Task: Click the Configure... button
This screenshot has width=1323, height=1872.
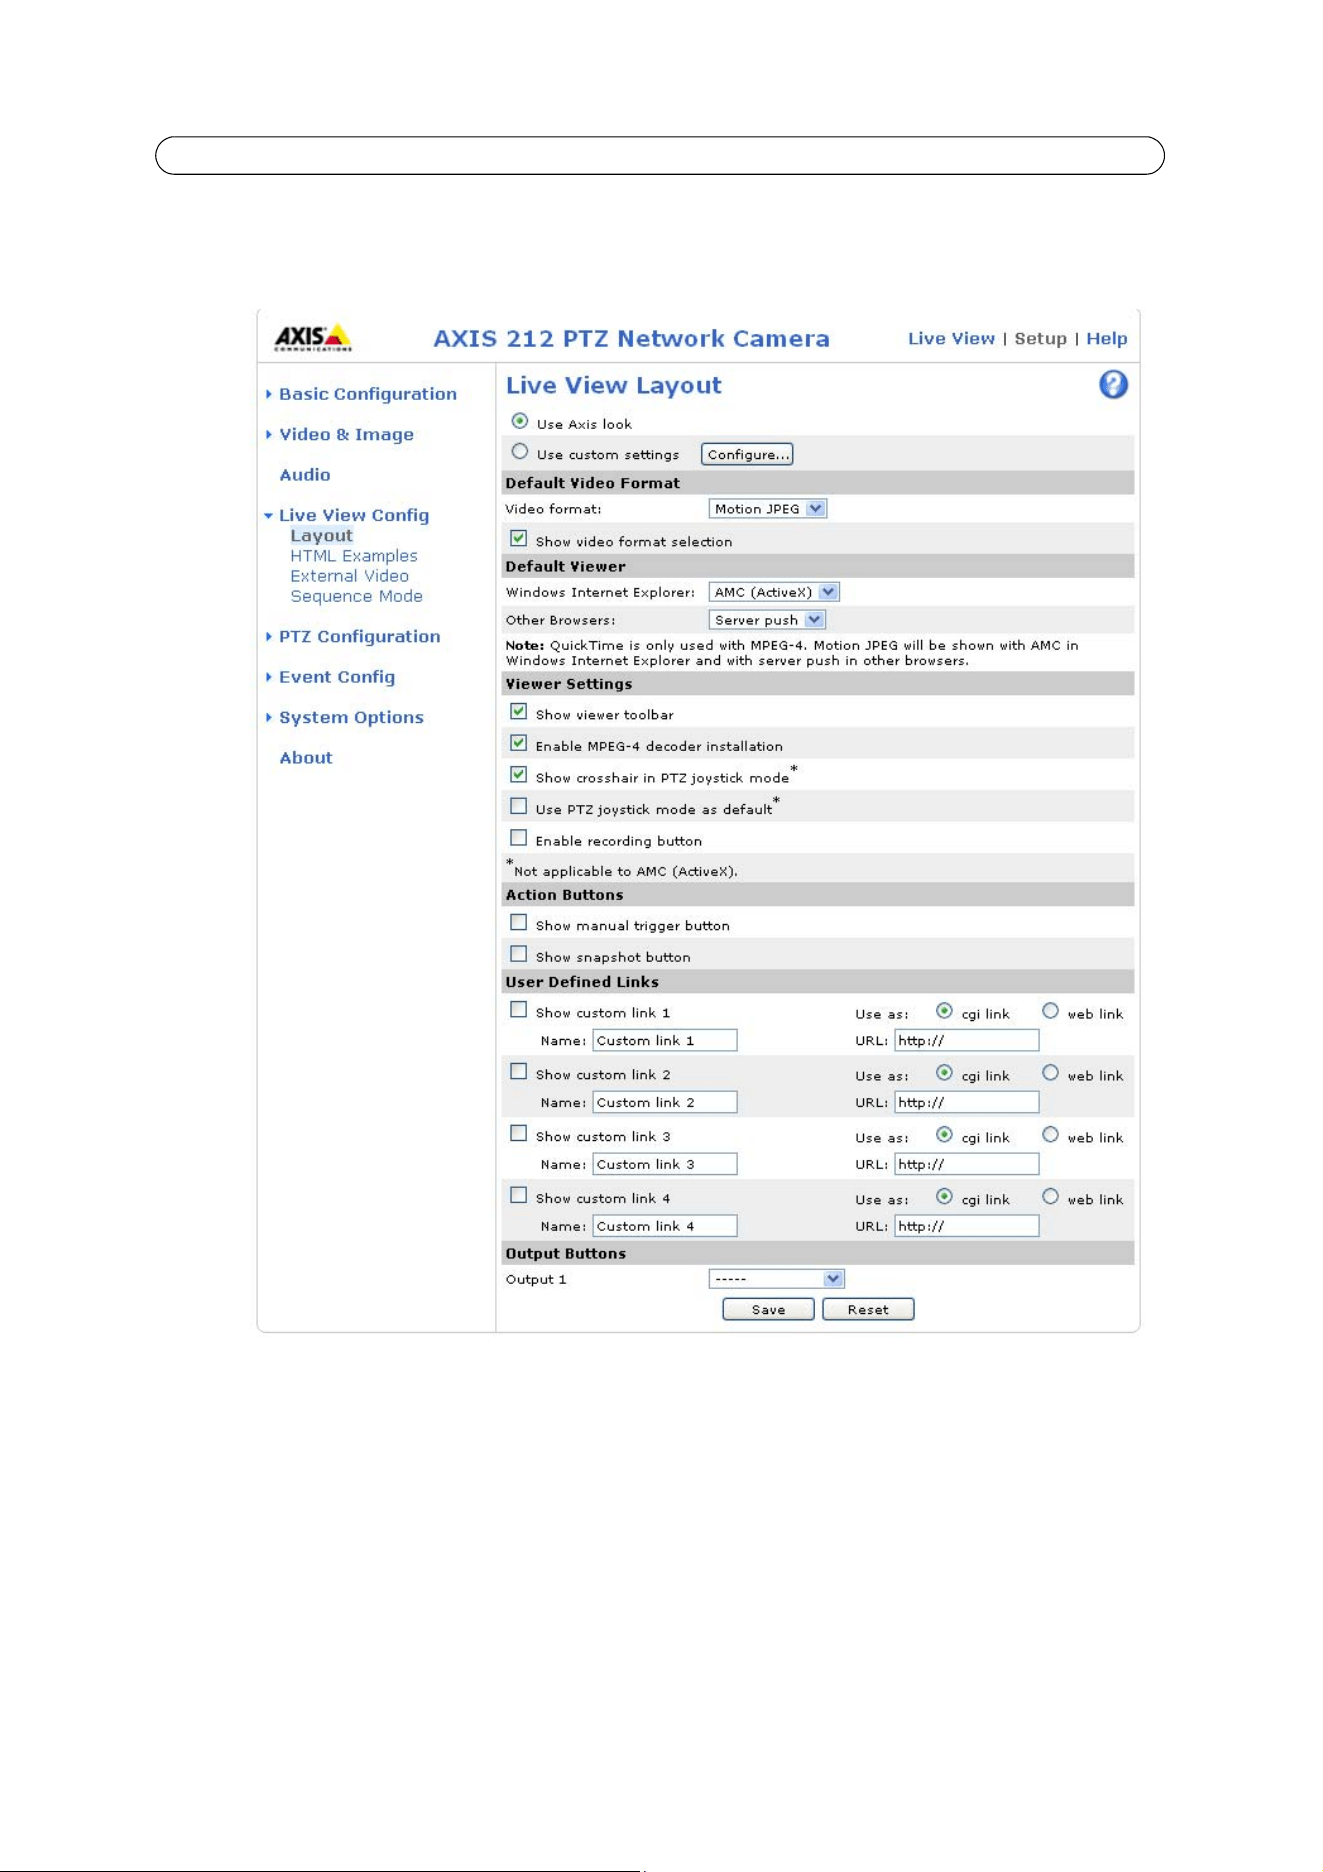Action: [747, 455]
